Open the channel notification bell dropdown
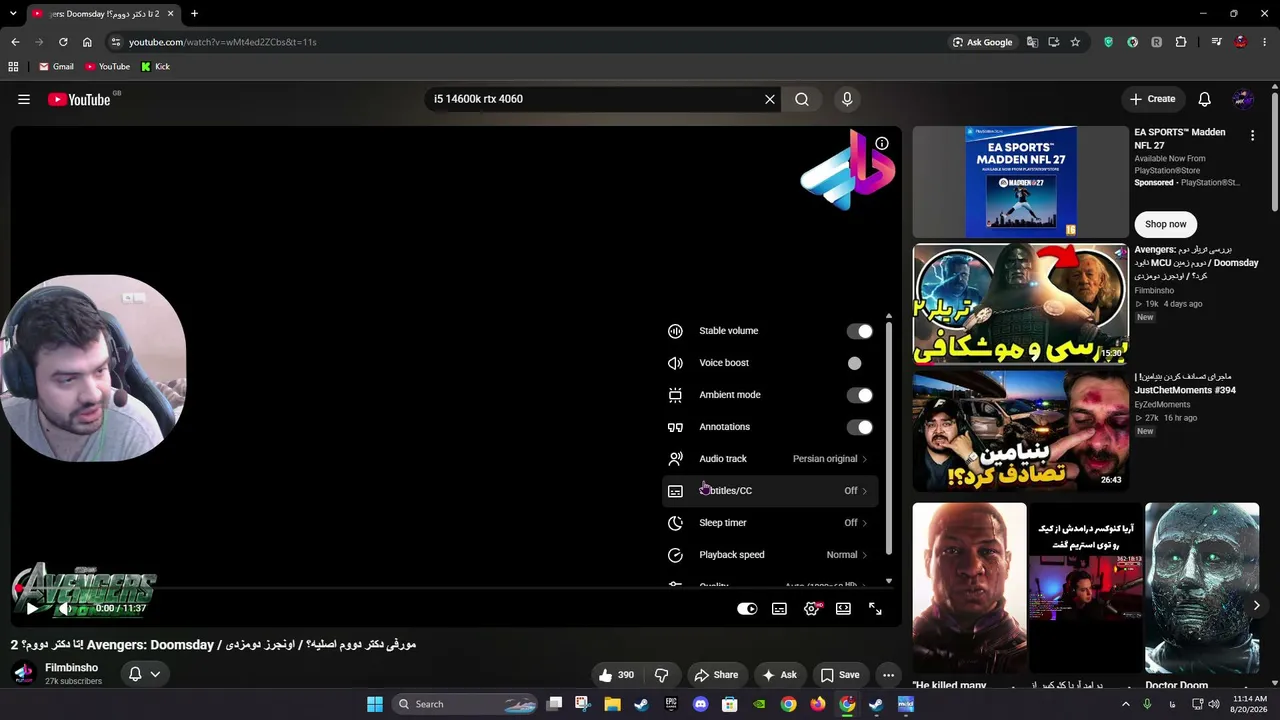The height and width of the screenshot is (720, 1280). [x=145, y=674]
